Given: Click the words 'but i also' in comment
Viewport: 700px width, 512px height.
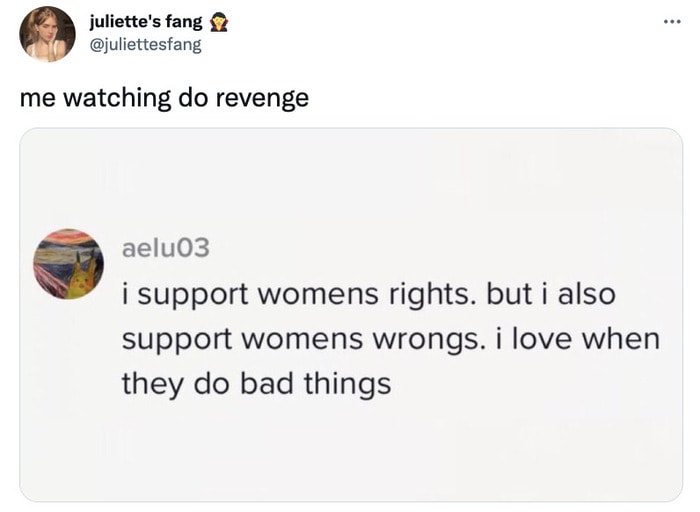Looking at the screenshot, I should click(x=551, y=294).
